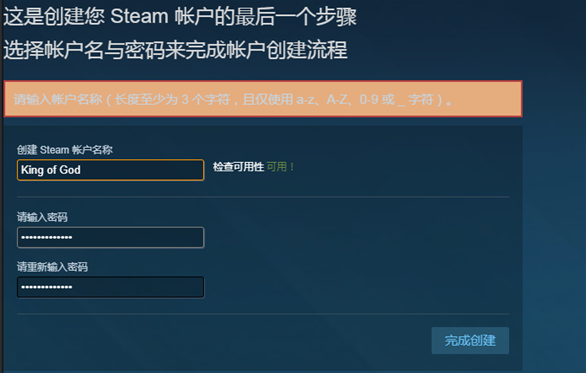Click the "King of God" text in name field
The width and height of the screenshot is (586, 373).
(x=51, y=170)
